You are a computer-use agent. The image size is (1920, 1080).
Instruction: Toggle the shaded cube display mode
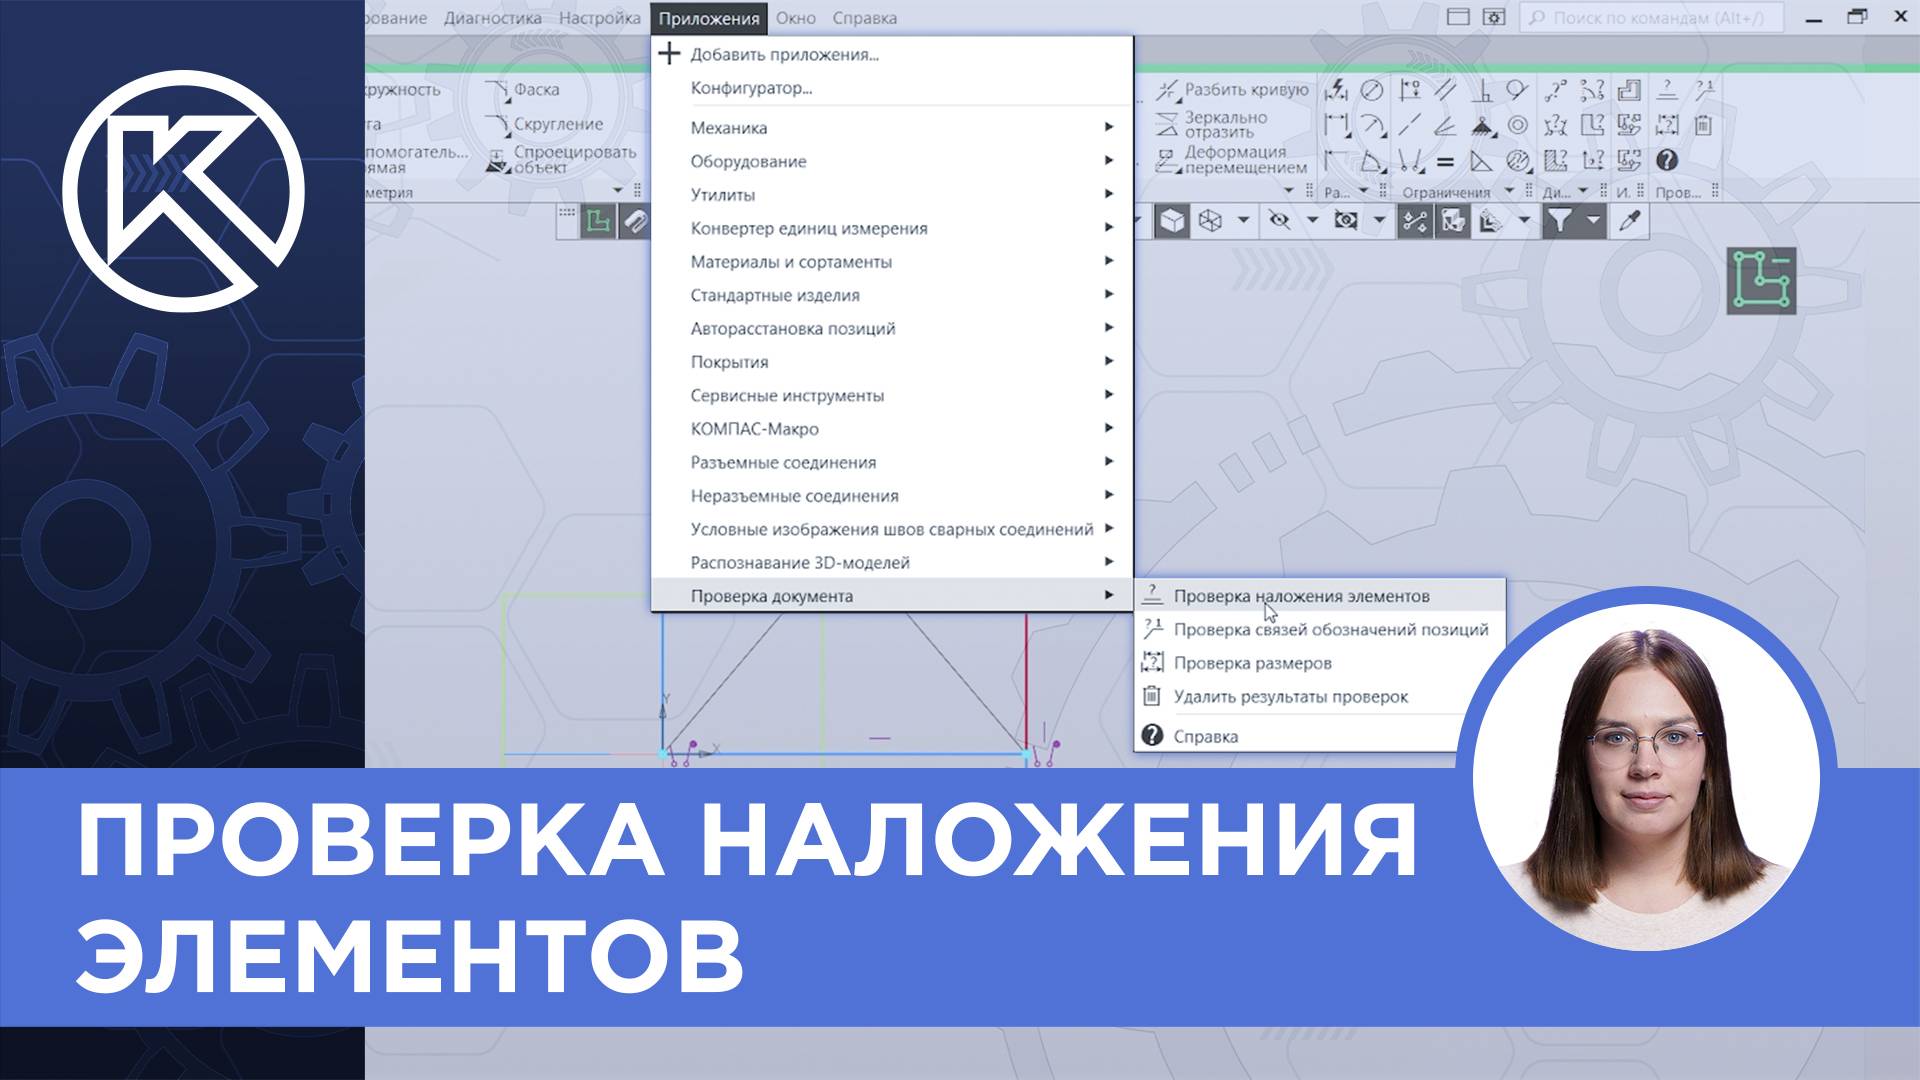1172,221
